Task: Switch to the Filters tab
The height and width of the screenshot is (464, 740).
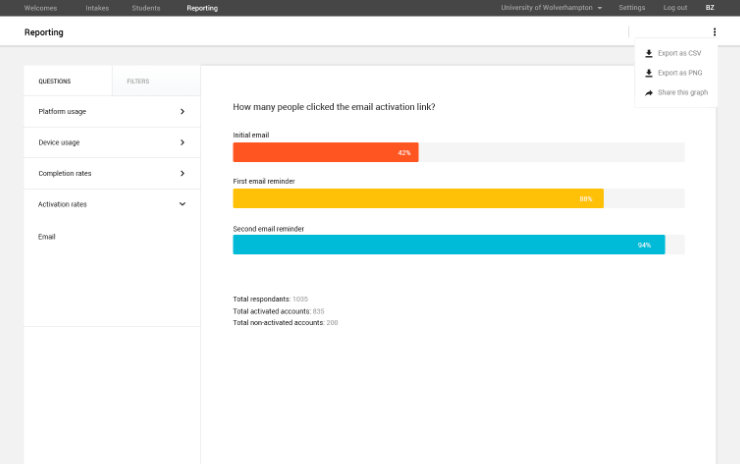Action: tap(138, 81)
